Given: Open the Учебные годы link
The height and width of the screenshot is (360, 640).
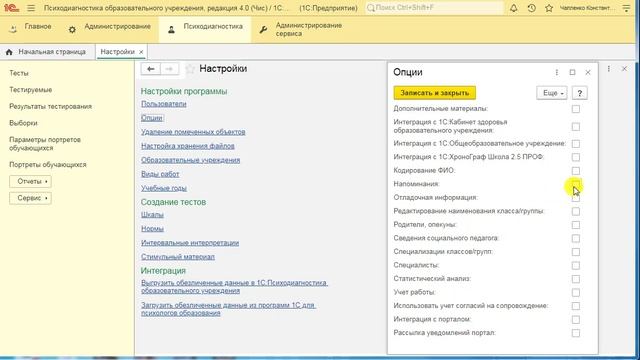Looking at the screenshot, I should [x=164, y=188].
